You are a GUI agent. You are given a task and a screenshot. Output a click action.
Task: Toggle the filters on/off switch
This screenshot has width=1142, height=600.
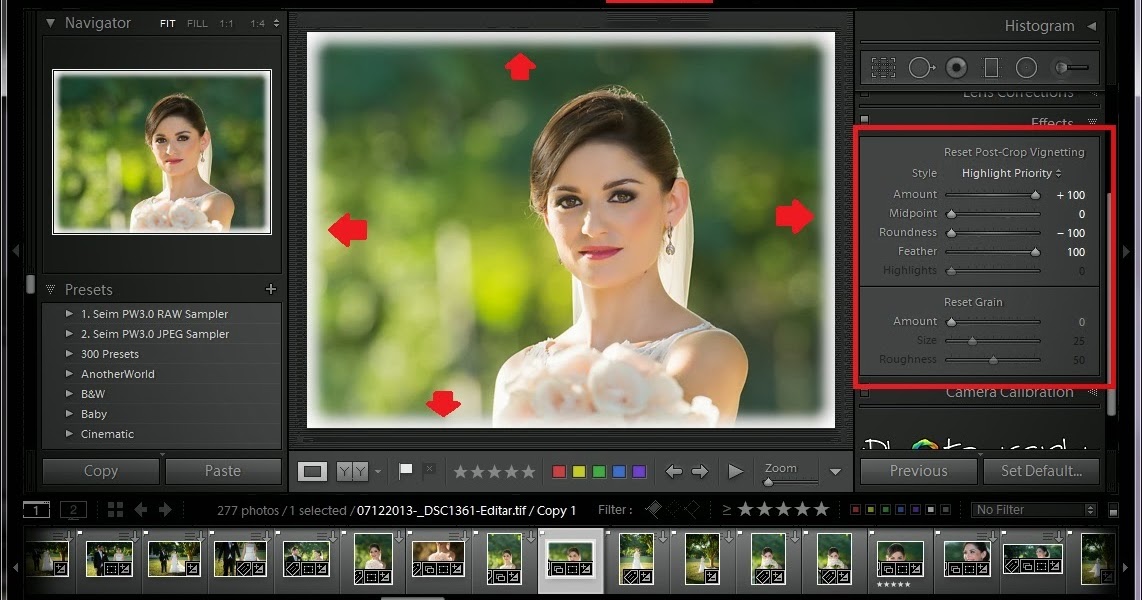[1113, 511]
